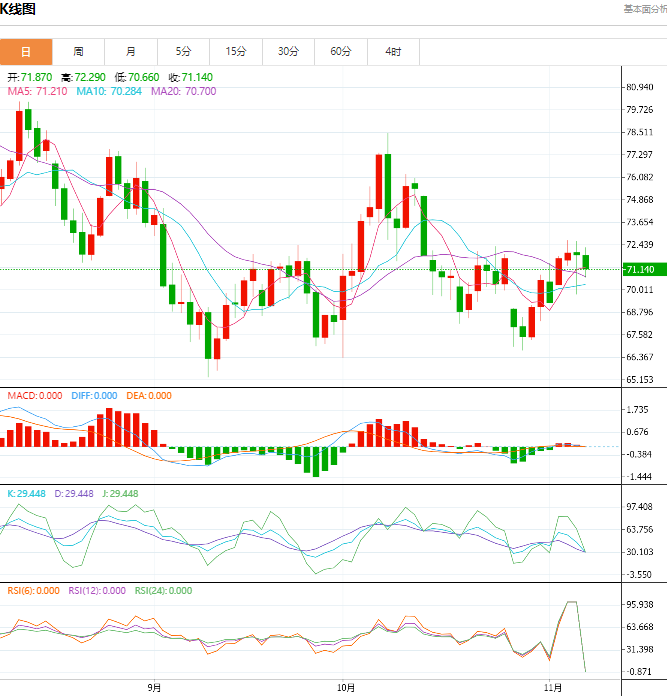This screenshot has height=696, width=667.
Task: Switch to the 5分 timeframe
Action: coord(183,52)
